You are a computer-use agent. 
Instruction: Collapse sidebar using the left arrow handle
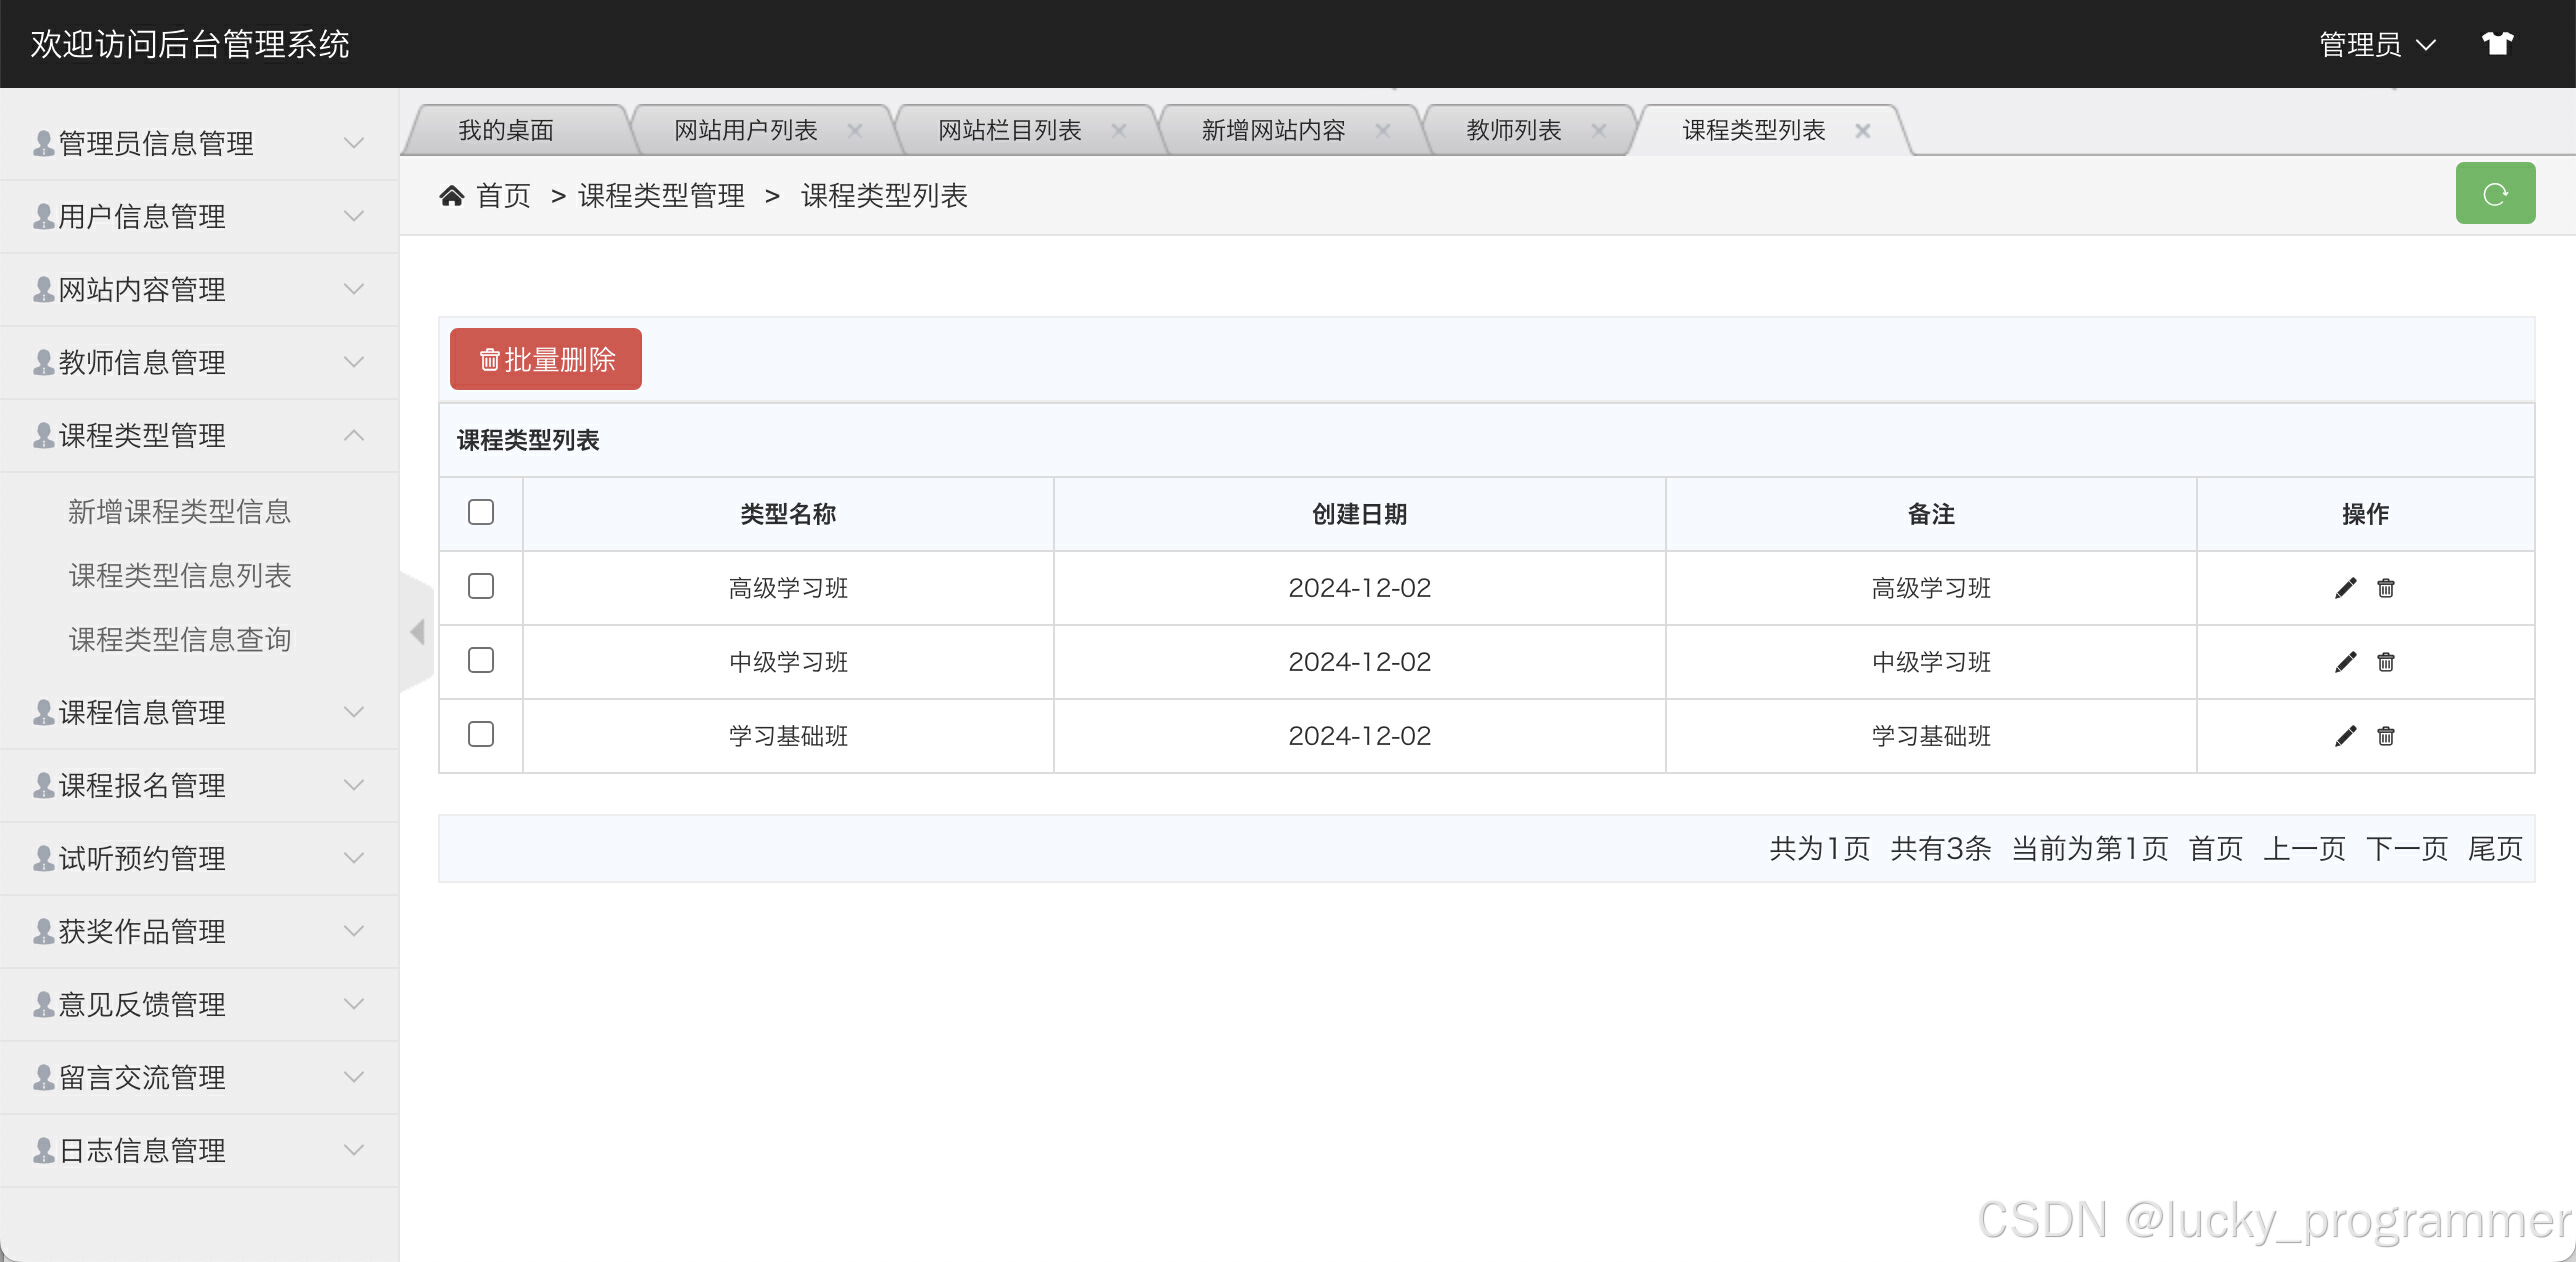point(417,632)
